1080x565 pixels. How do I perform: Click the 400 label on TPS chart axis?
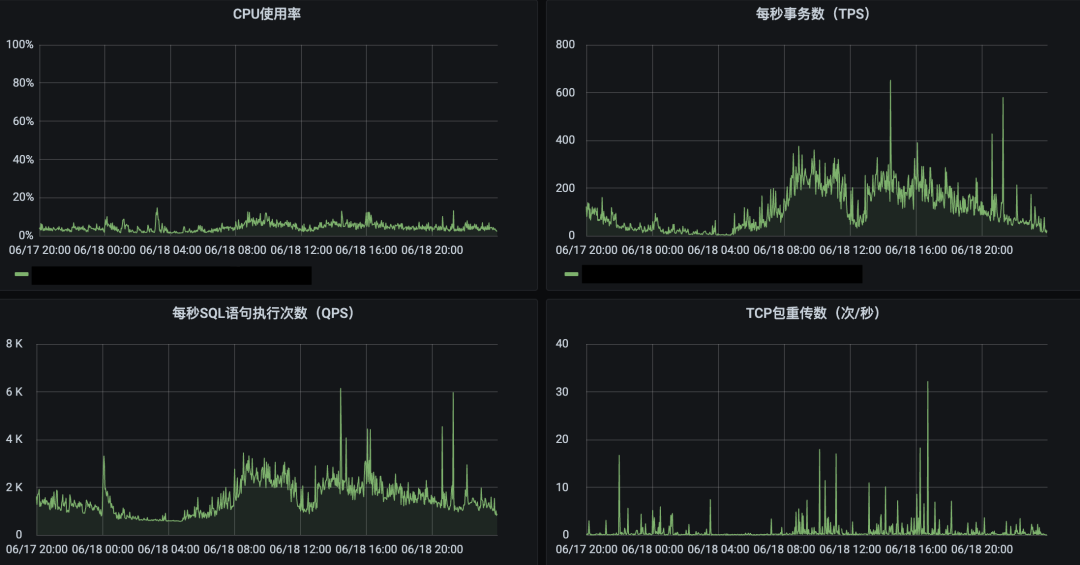[x=565, y=140]
